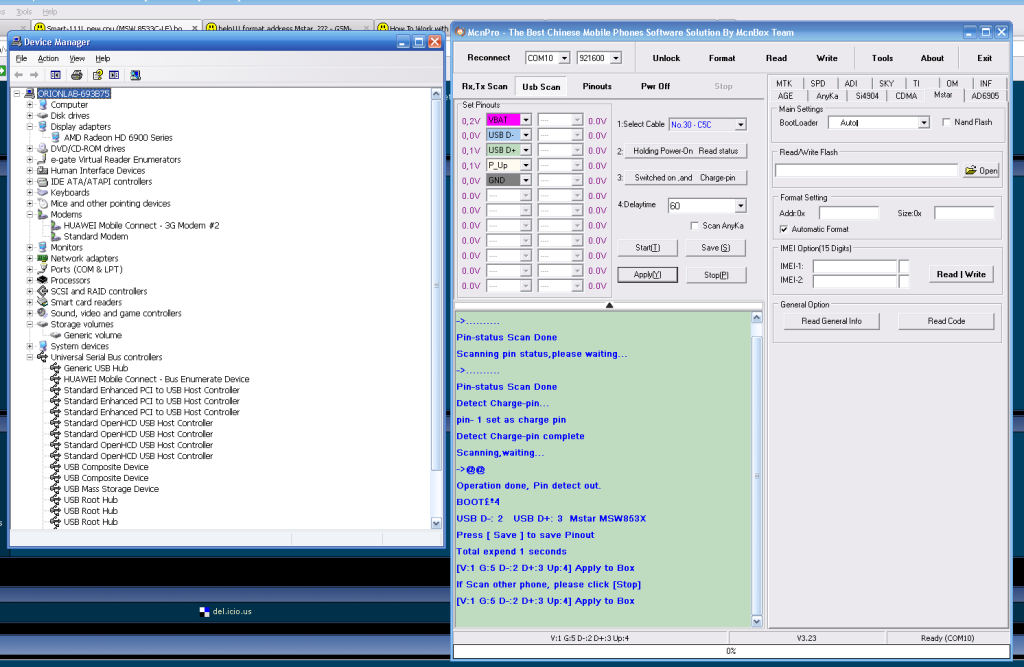This screenshot has width=1024, height=667.
Task: Enable the Nand Flash checkbox
Action: click(948, 122)
